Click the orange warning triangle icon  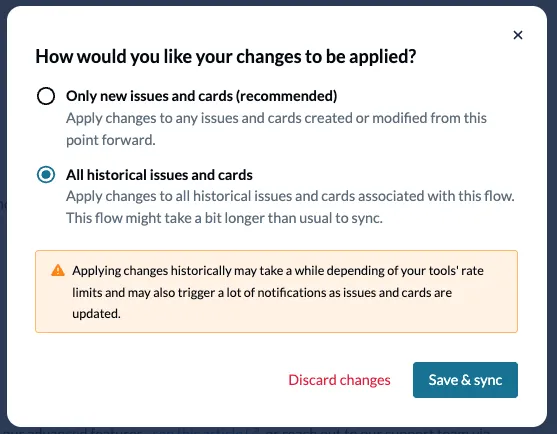coord(58,270)
